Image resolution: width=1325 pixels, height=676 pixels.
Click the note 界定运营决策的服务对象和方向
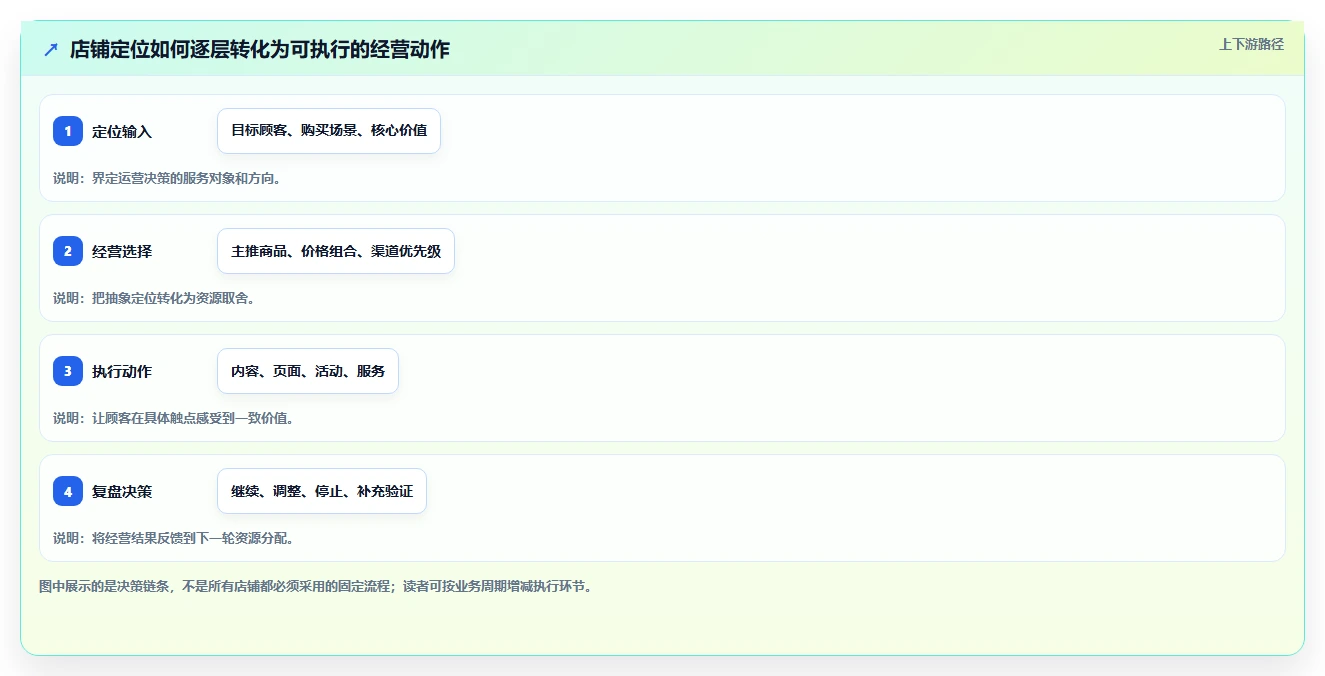point(167,178)
